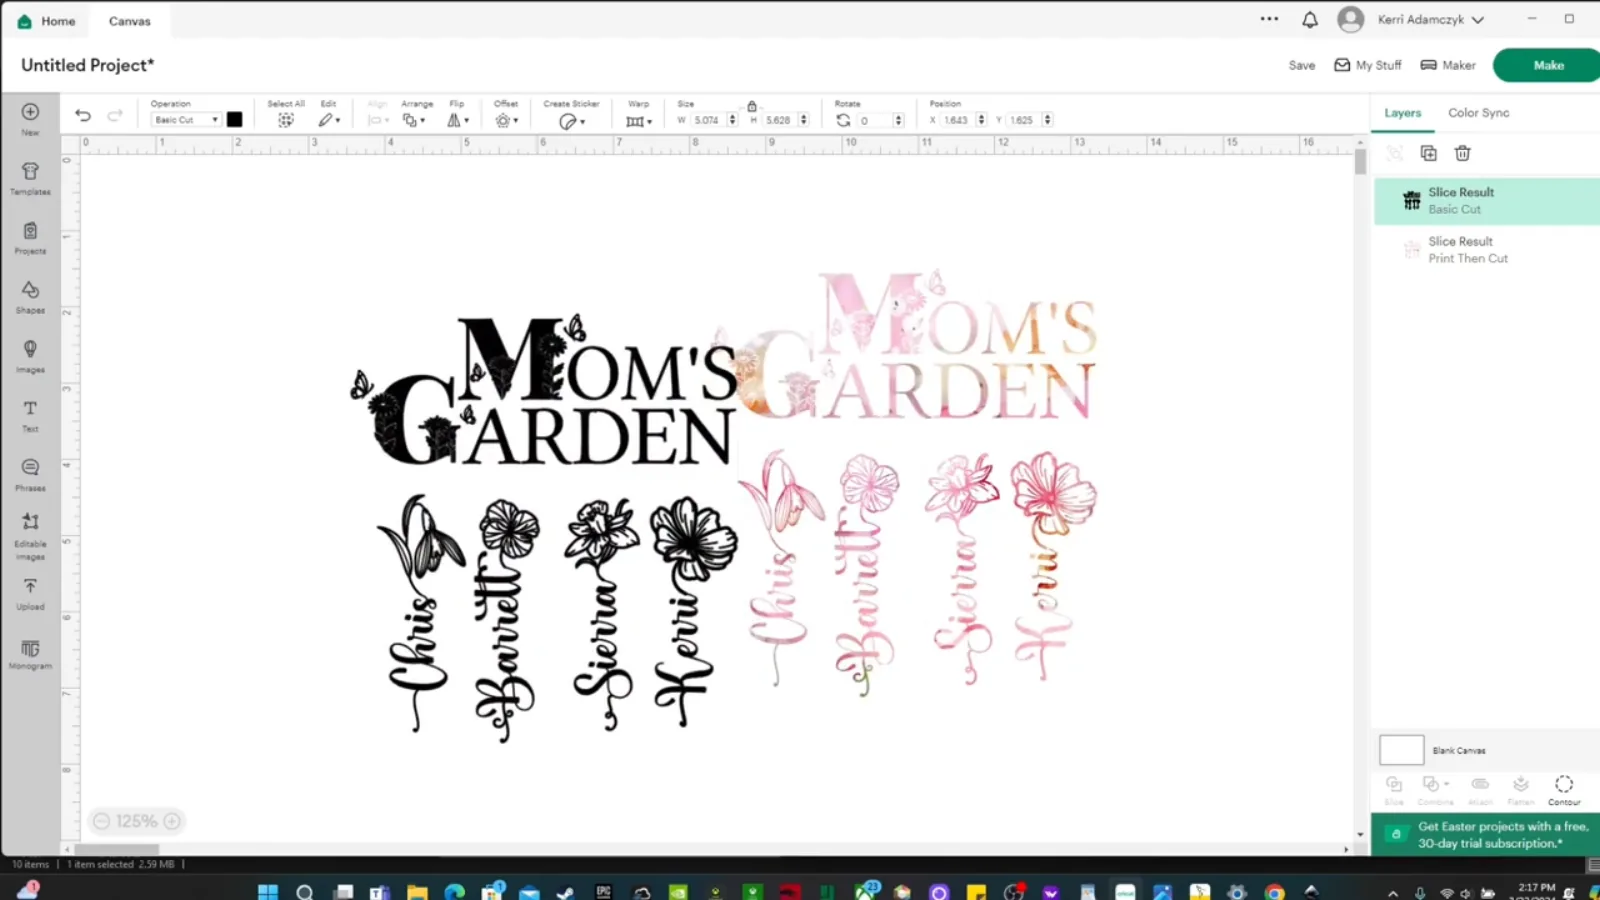Click the rotate stepper arrows
Viewport: 1600px width, 900px height.
tap(898, 120)
